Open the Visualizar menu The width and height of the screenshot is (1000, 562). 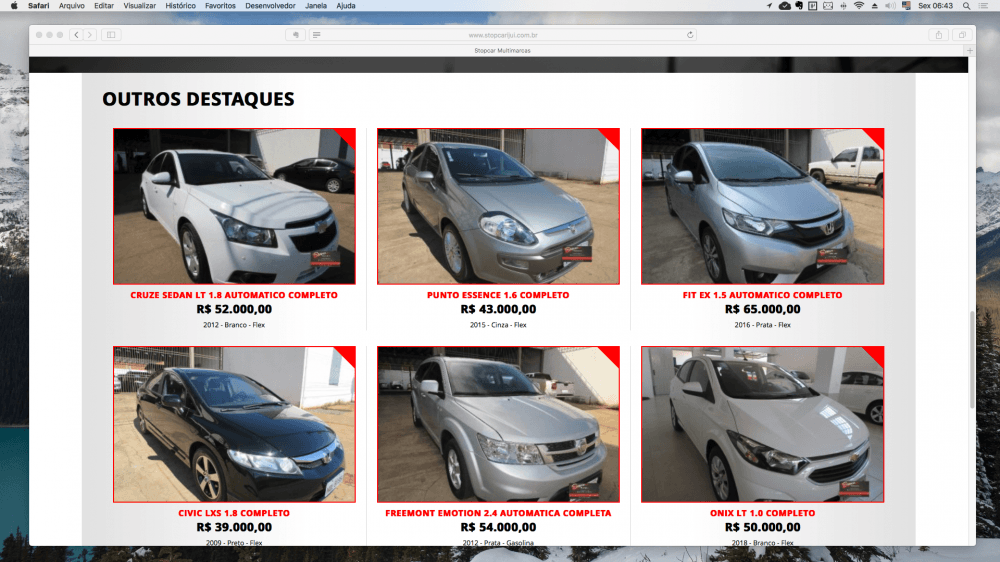click(139, 6)
